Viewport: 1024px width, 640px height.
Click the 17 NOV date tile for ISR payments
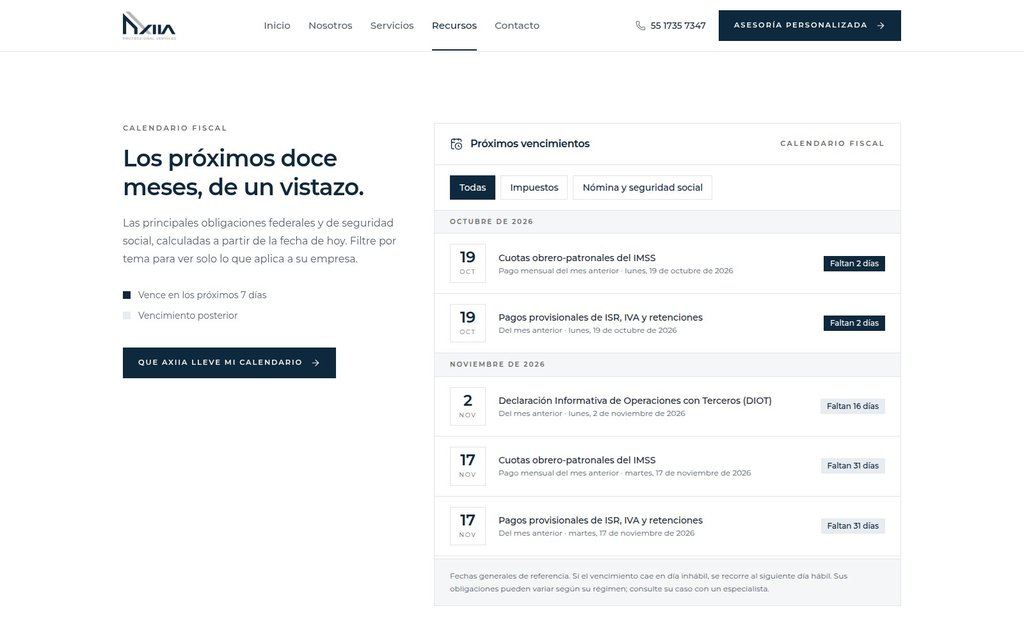[x=468, y=526]
